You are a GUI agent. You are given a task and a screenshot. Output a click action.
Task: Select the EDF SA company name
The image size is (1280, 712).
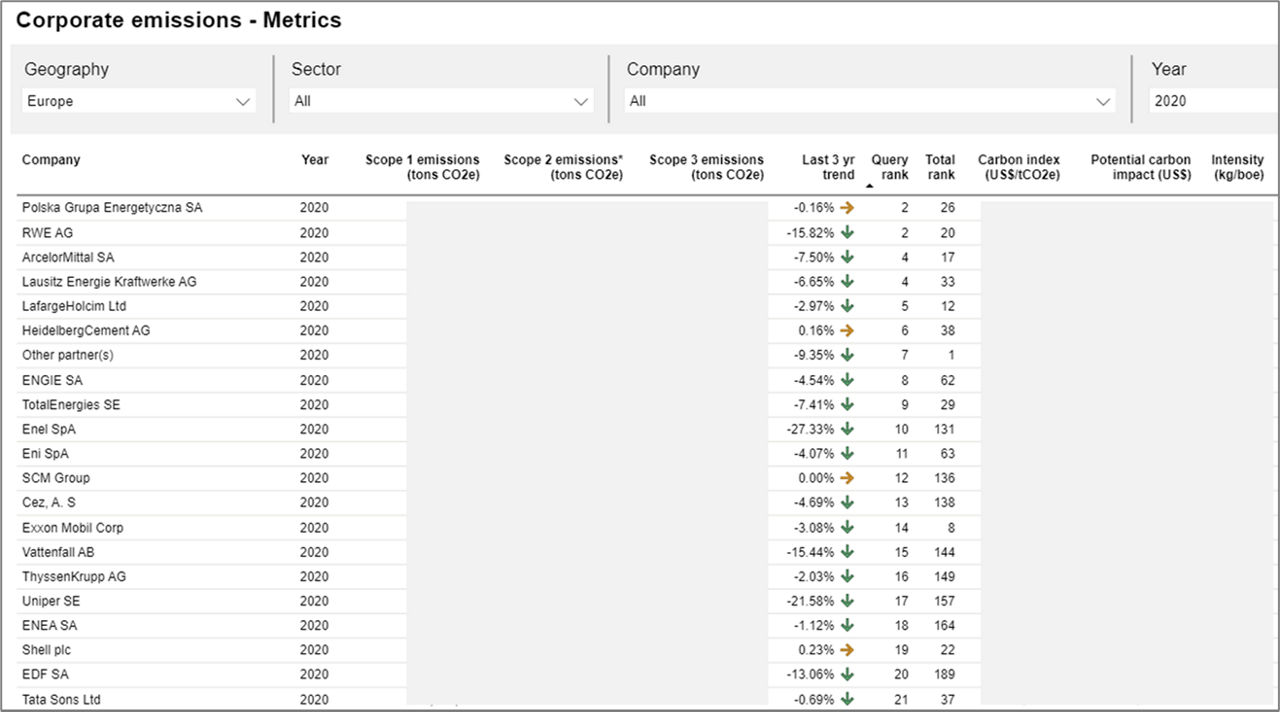(x=45, y=674)
